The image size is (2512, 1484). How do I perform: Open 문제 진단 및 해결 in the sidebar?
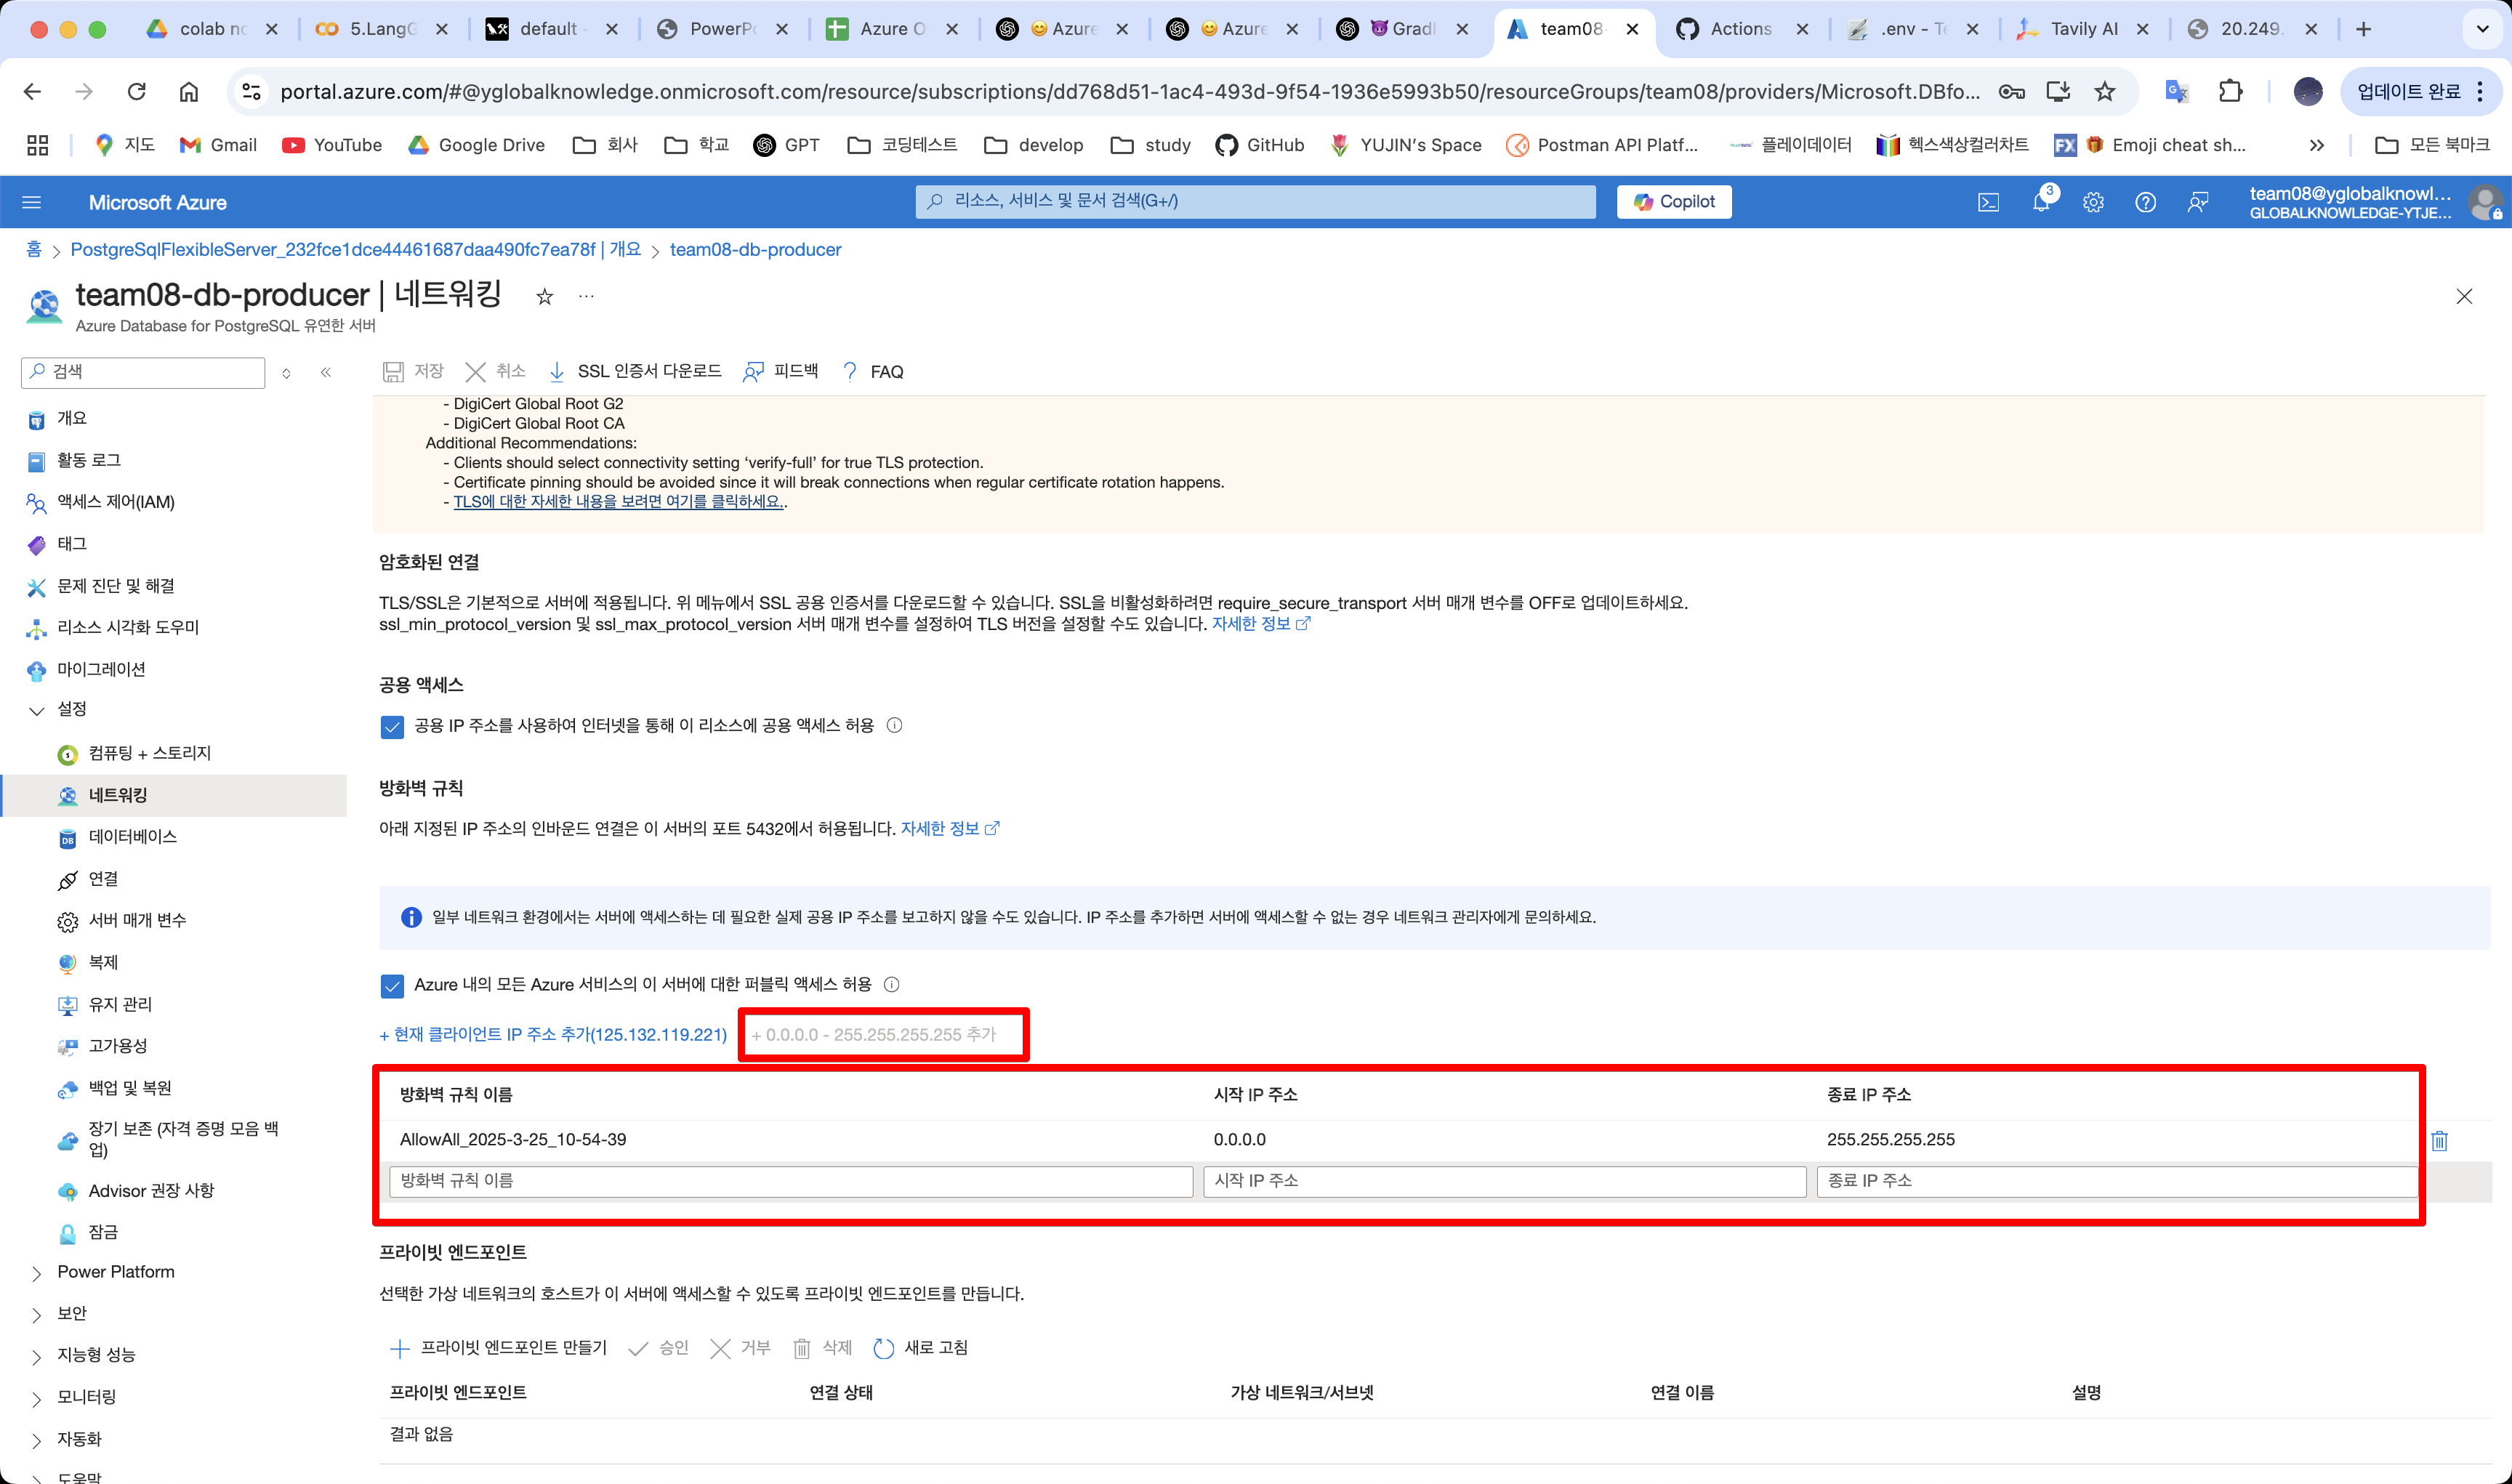[116, 586]
